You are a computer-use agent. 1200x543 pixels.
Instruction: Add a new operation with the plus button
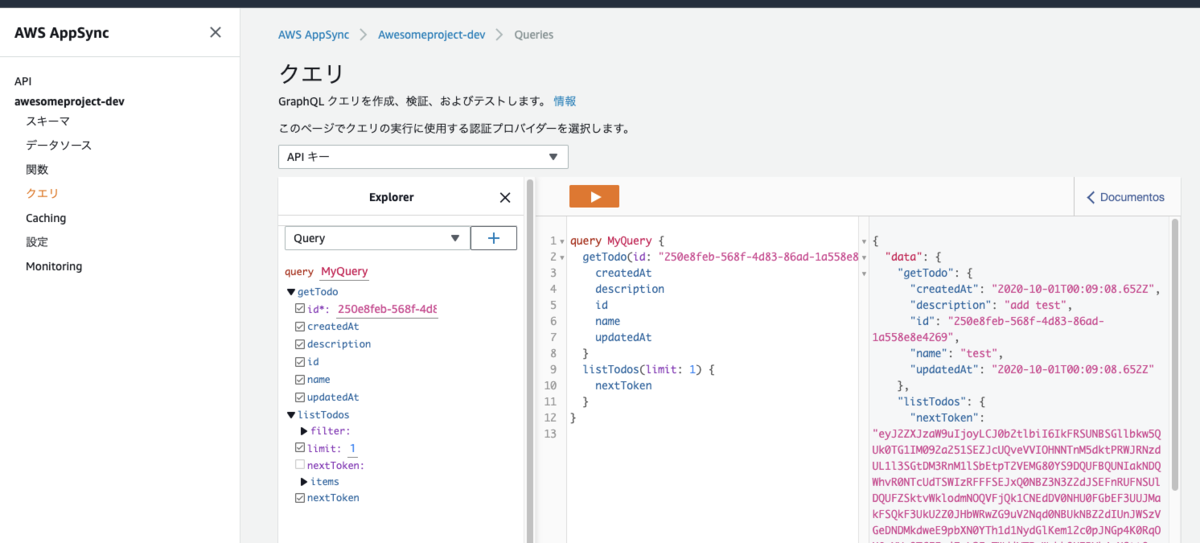point(493,238)
